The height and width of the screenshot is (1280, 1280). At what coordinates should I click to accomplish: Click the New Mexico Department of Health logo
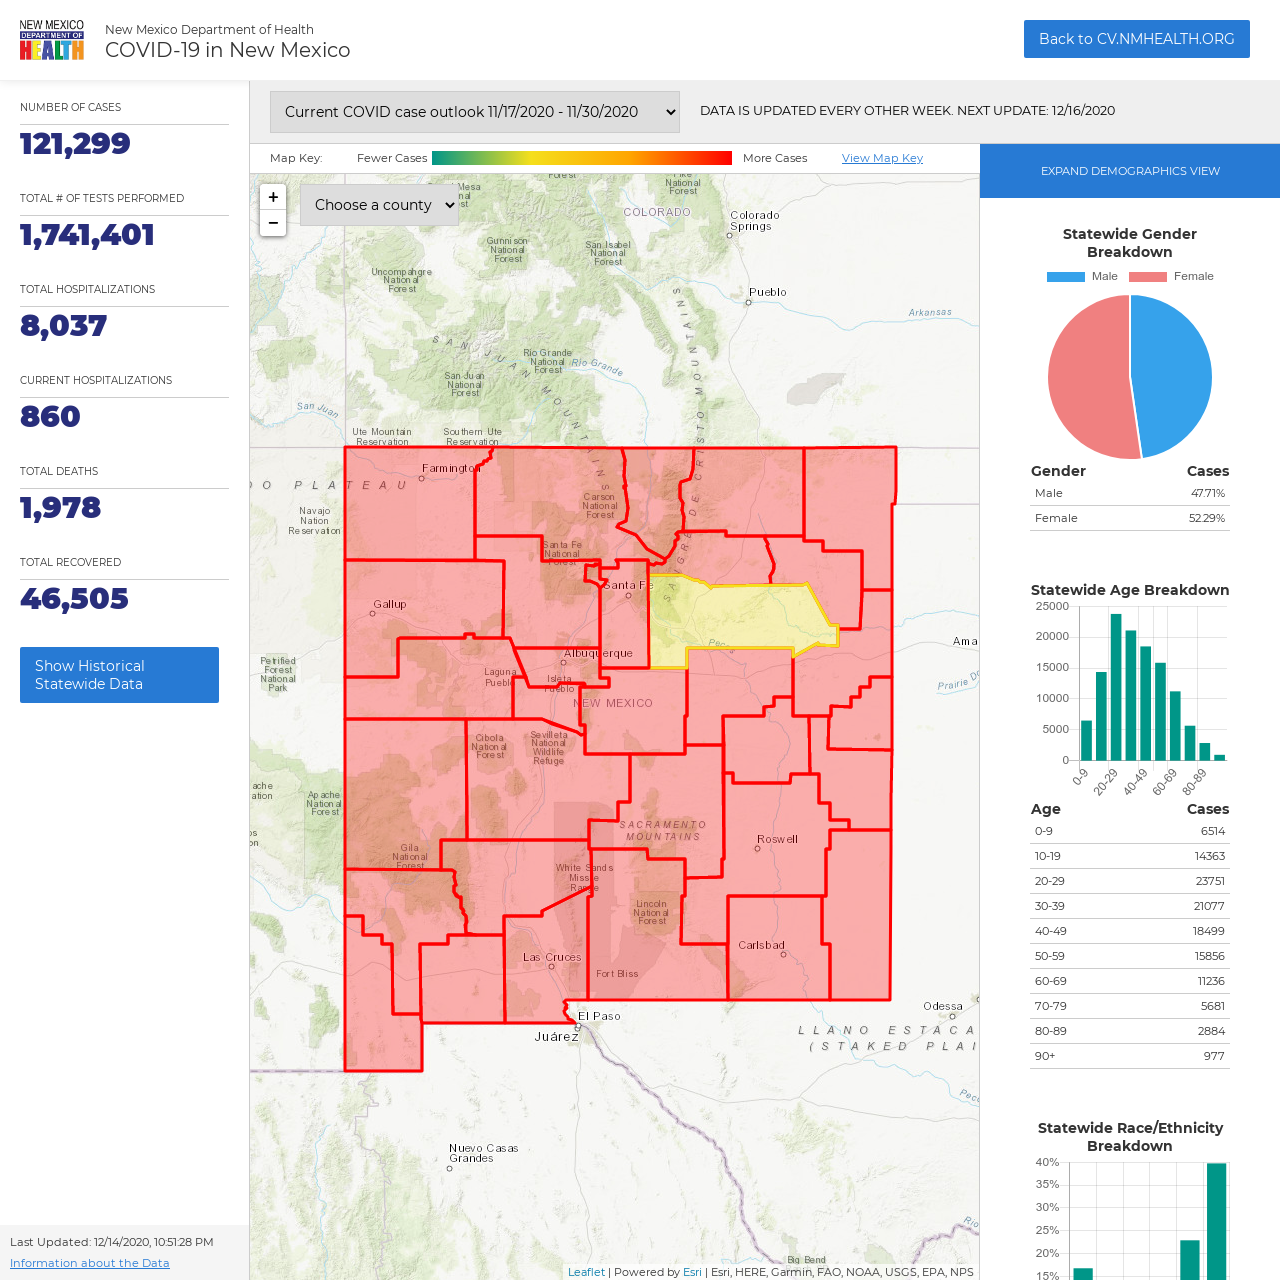(x=52, y=40)
